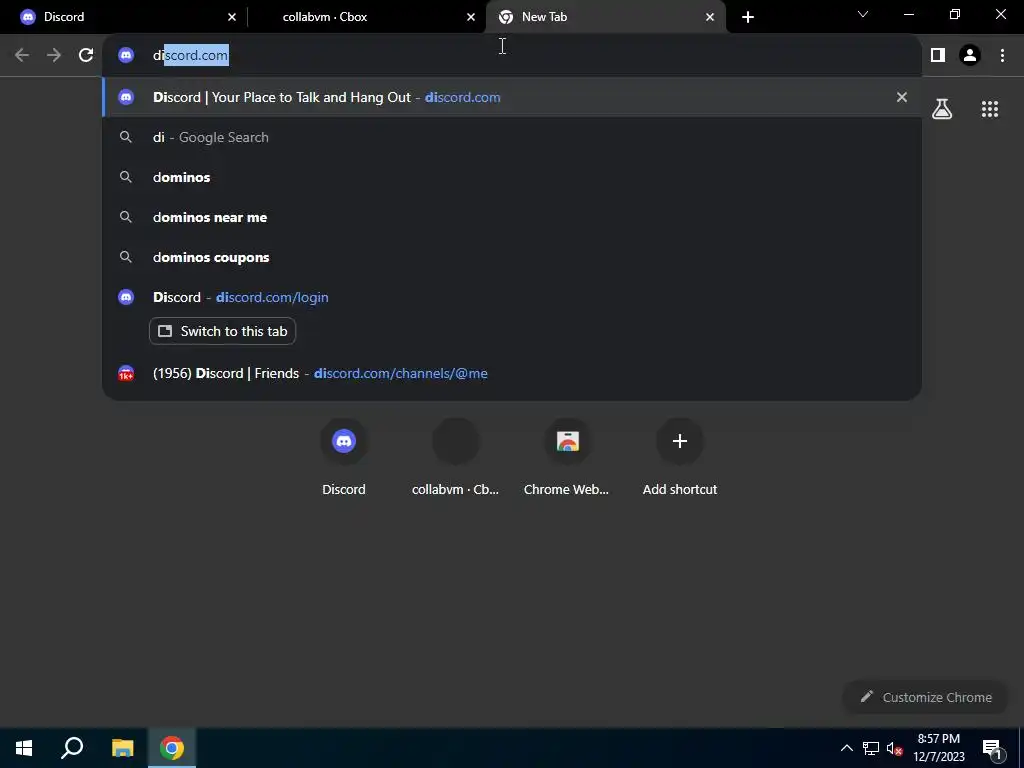Click the muted volume tray icon
The width and height of the screenshot is (1024, 768).
(x=895, y=748)
